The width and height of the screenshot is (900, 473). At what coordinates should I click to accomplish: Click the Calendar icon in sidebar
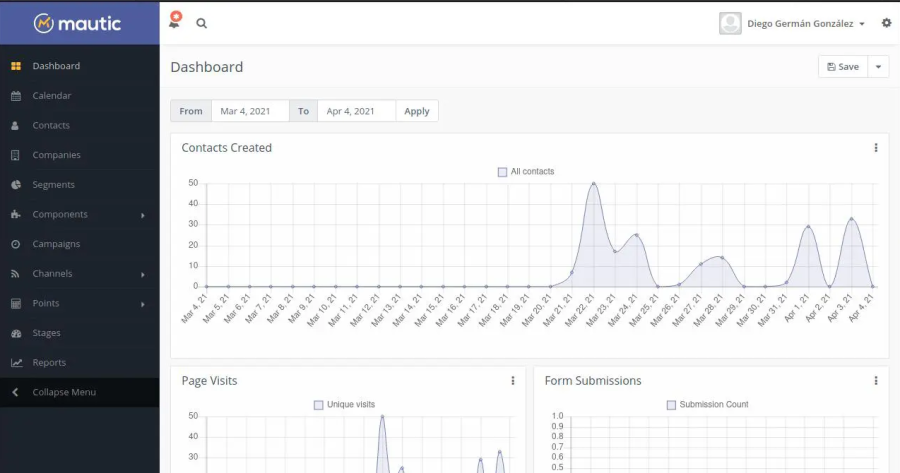pyautogui.click(x=16, y=96)
